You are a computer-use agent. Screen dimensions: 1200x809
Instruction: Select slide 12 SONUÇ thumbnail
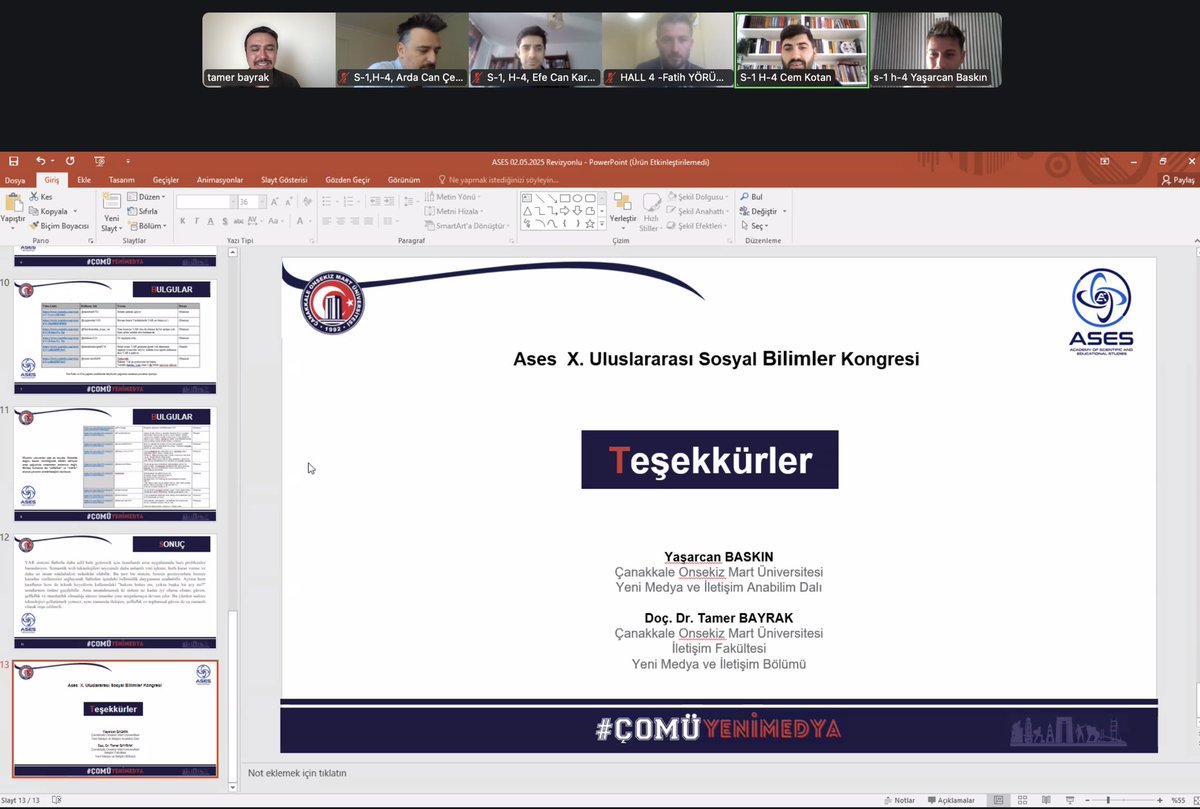[115, 591]
